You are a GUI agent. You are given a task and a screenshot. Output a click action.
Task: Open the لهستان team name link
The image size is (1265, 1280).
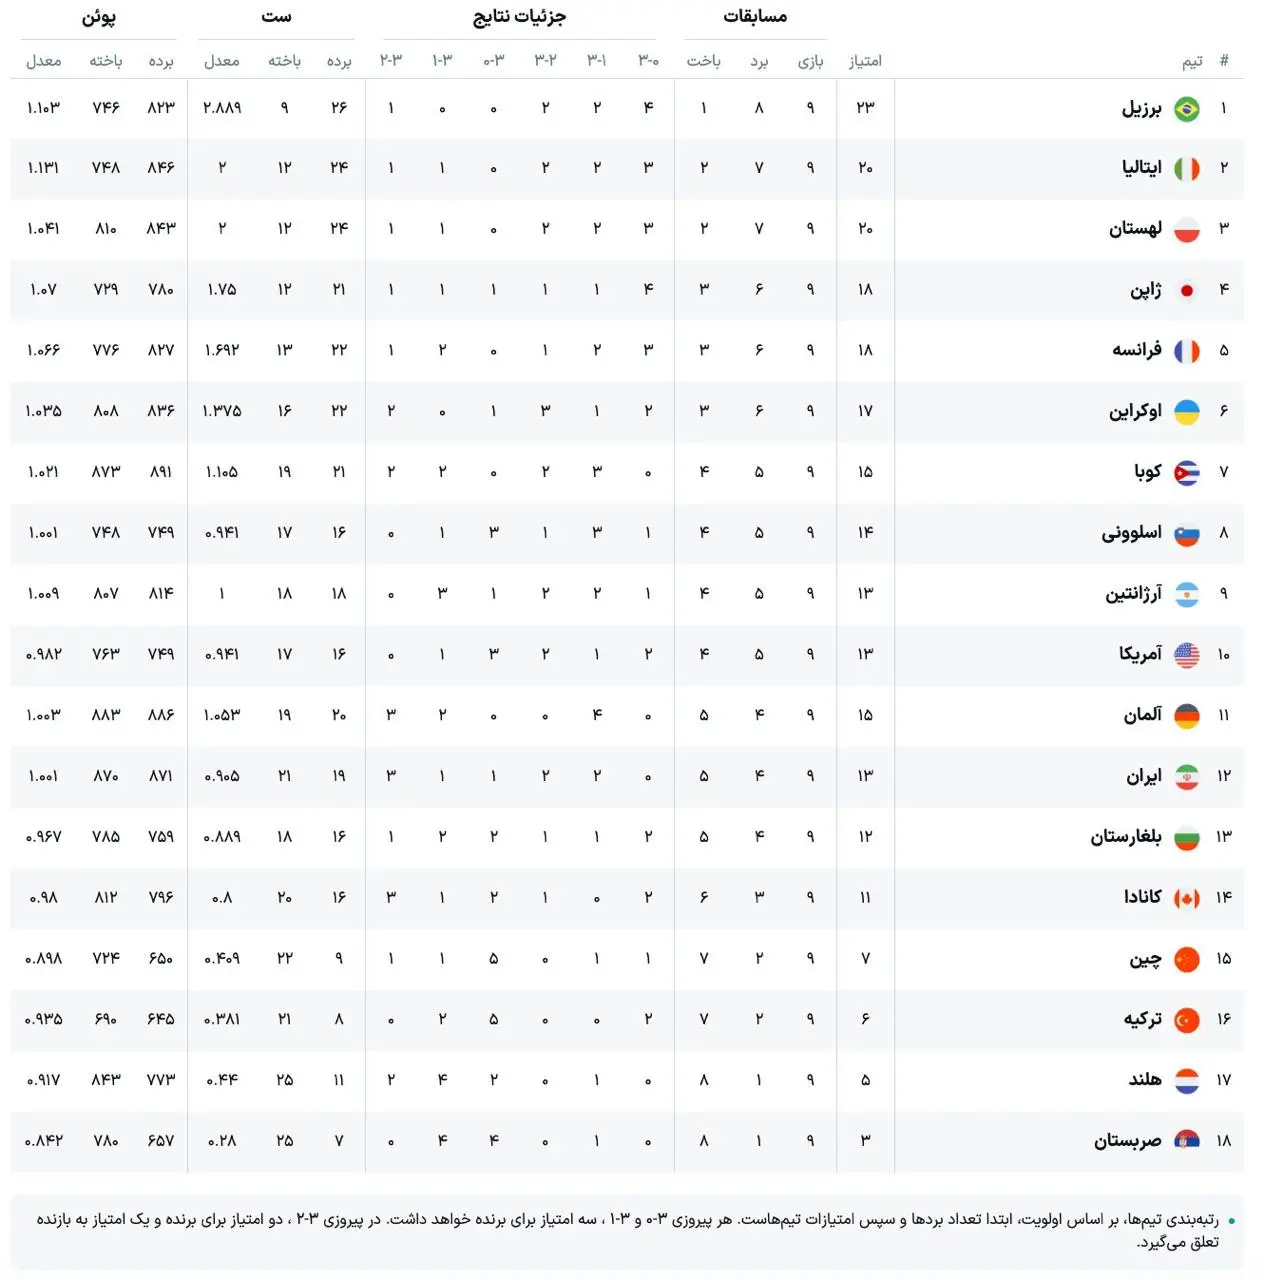coord(1135,229)
